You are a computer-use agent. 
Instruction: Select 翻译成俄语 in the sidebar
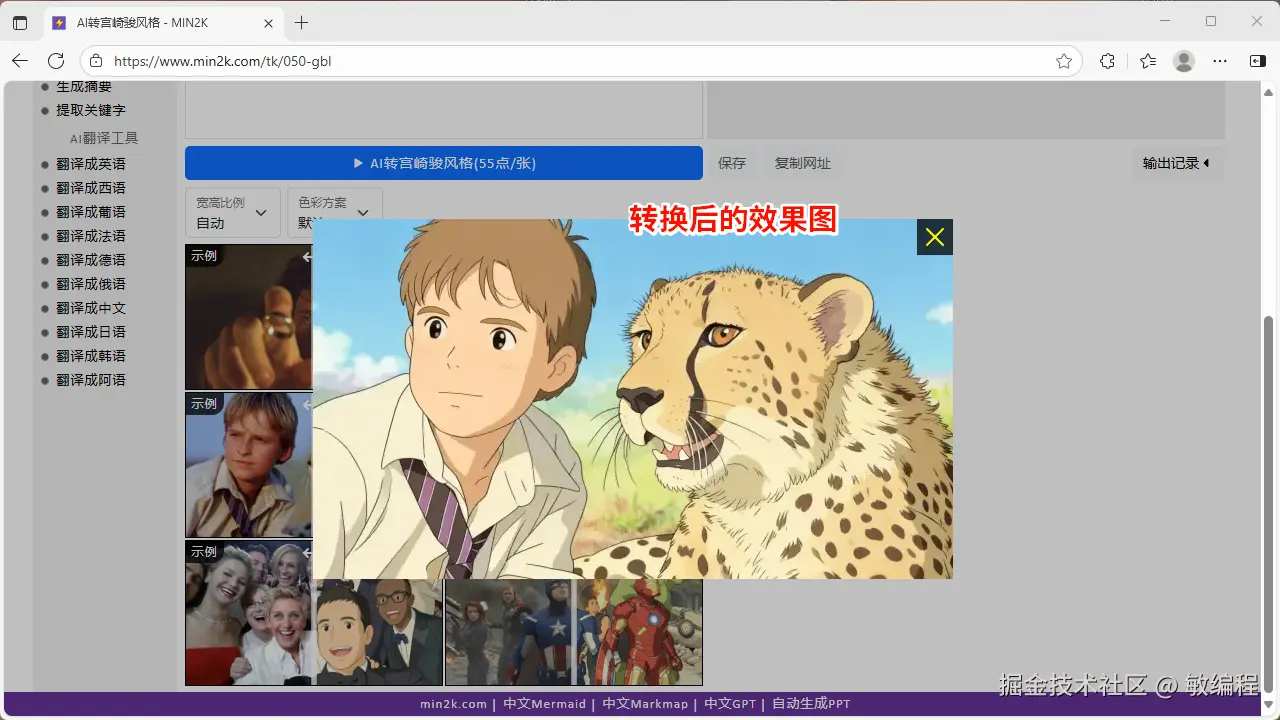point(90,284)
